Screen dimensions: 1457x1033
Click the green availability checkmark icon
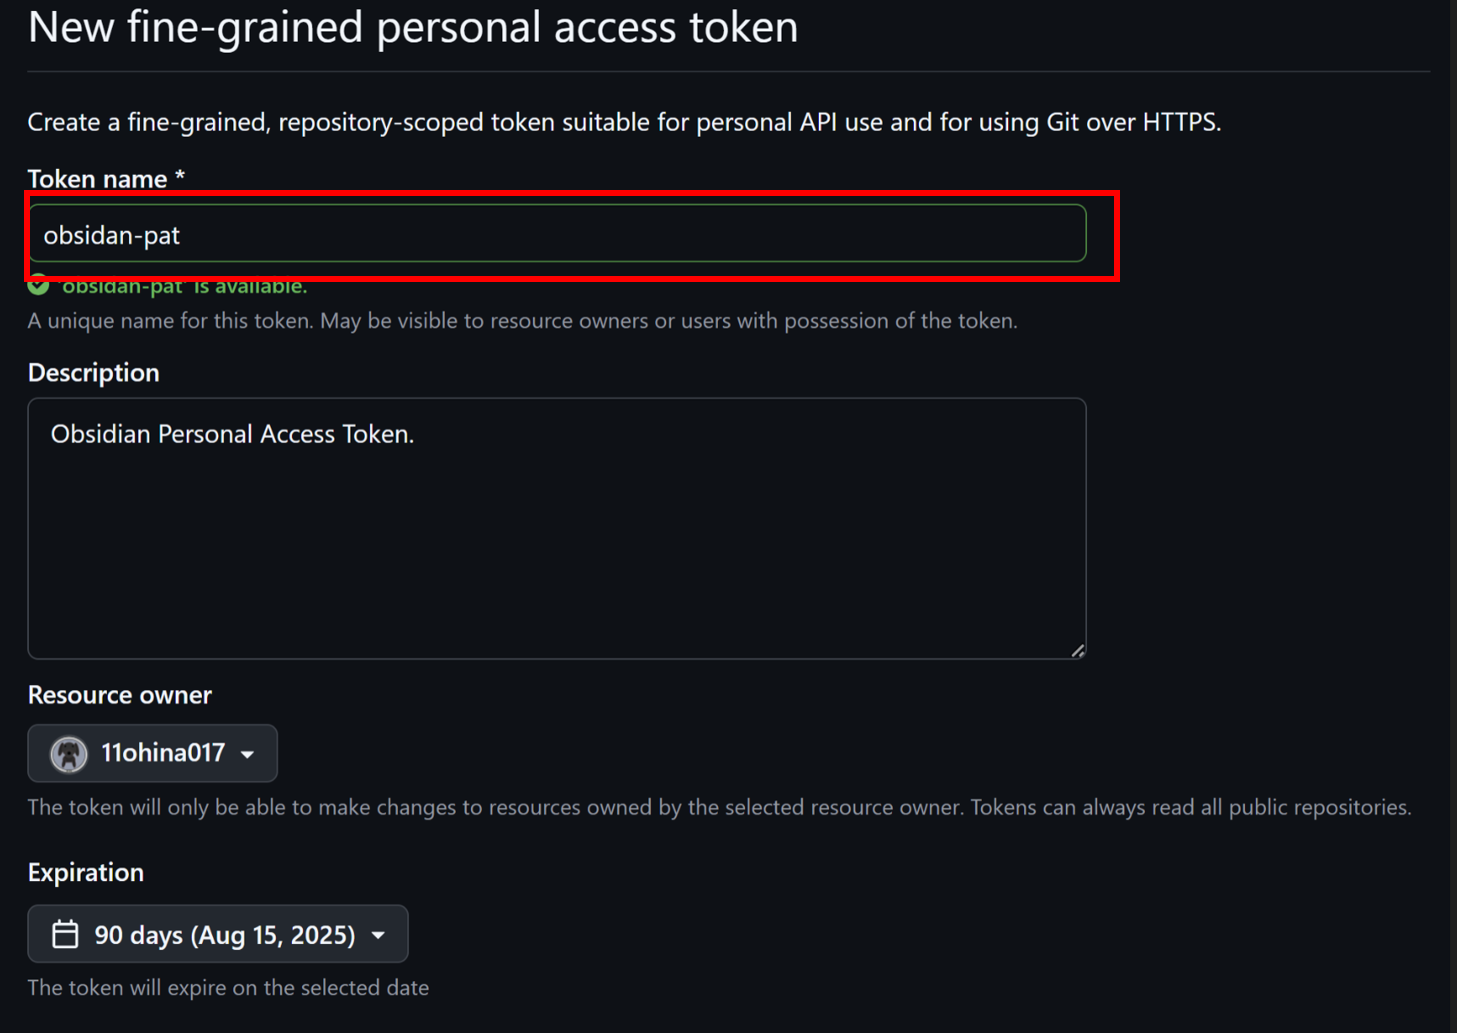[39, 286]
